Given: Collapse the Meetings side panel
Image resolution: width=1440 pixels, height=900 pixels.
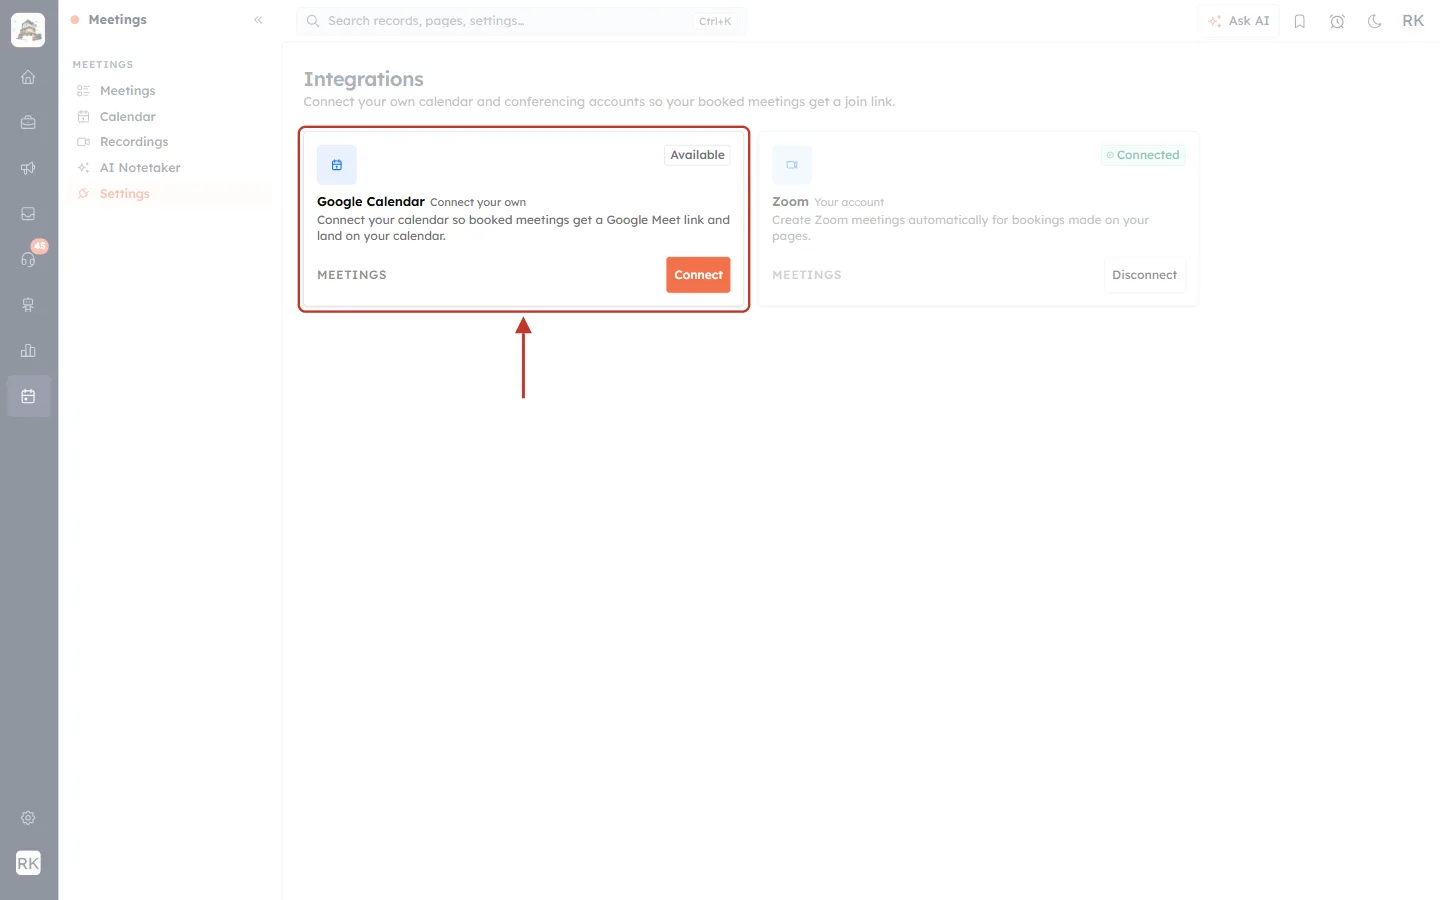Looking at the screenshot, I should [x=258, y=20].
